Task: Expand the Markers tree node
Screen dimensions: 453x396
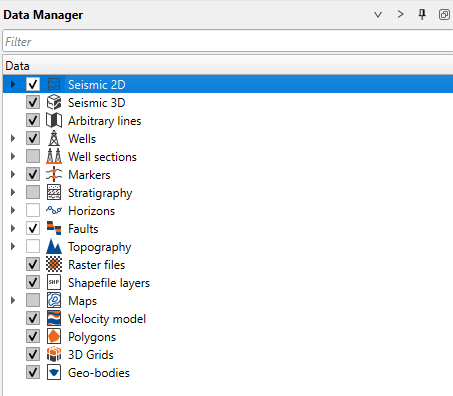Action: [x=13, y=174]
